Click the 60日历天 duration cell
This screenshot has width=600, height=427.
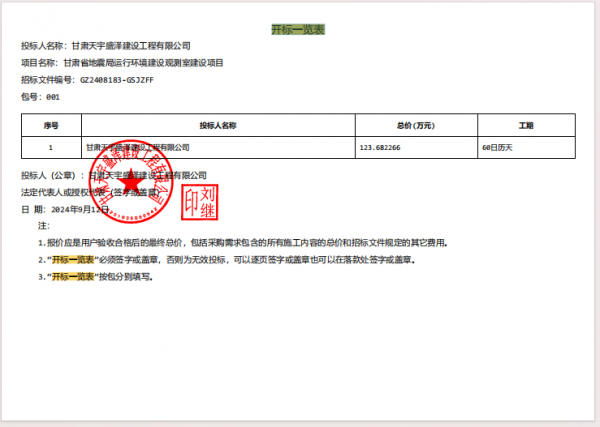[x=497, y=147]
